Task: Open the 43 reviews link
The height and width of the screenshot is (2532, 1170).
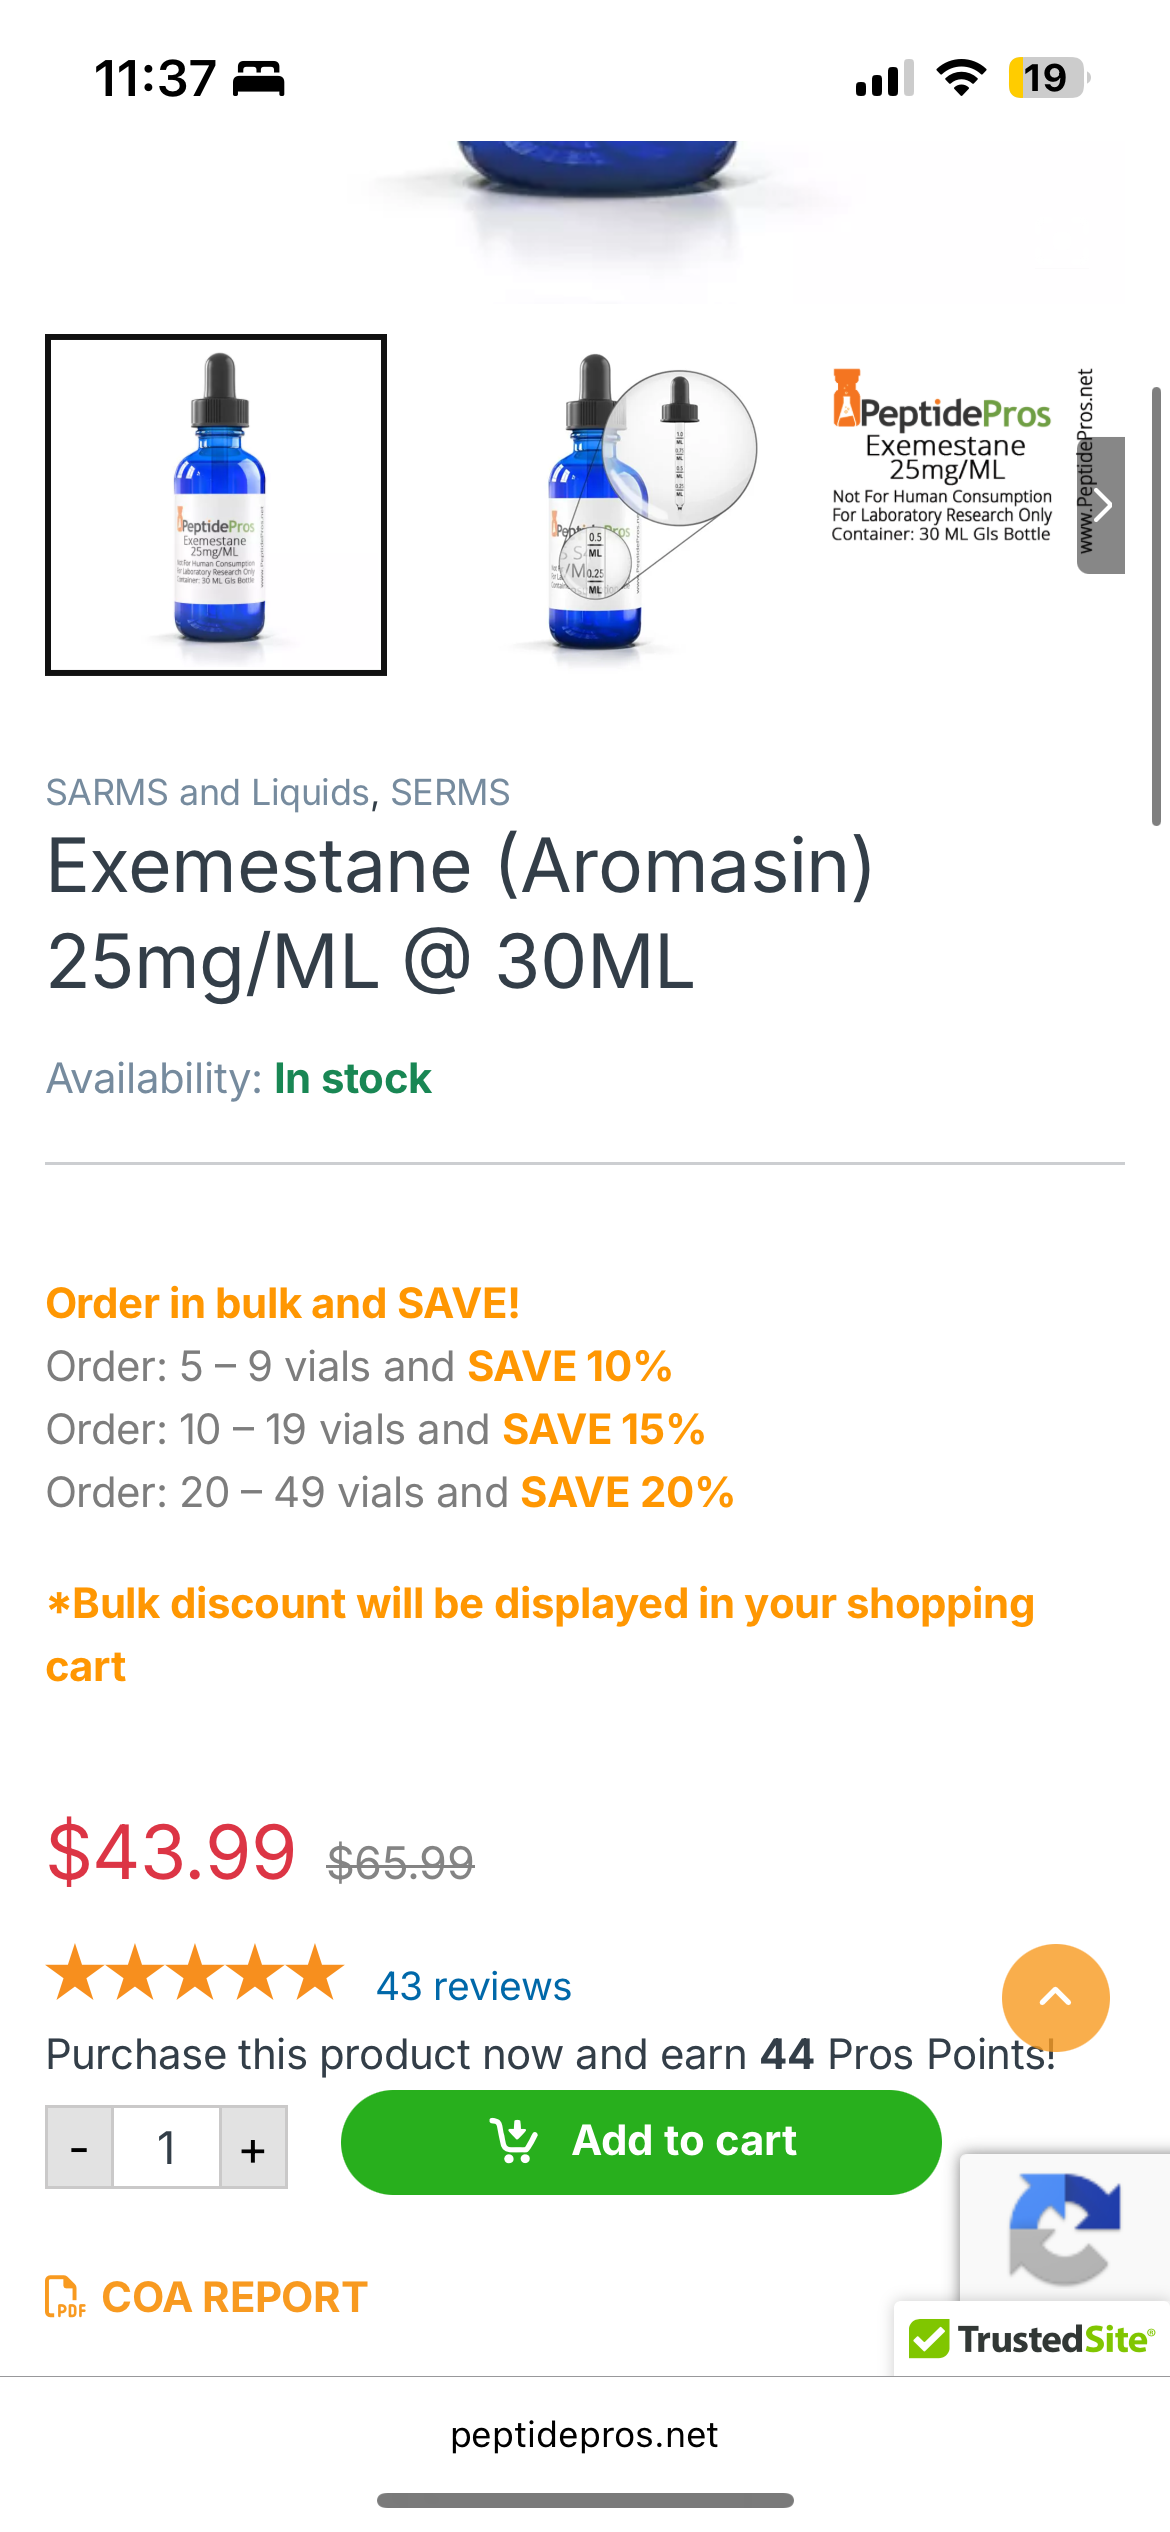Action: [473, 1986]
